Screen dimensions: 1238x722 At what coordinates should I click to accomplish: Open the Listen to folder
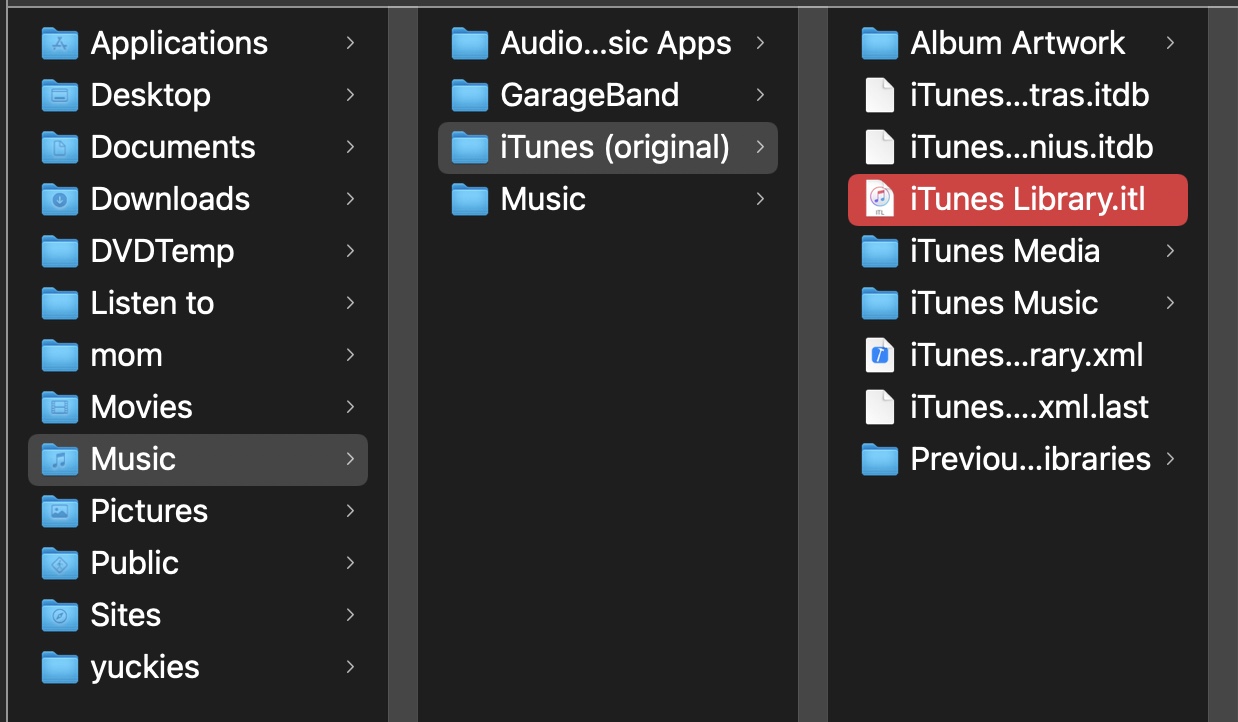(x=152, y=303)
